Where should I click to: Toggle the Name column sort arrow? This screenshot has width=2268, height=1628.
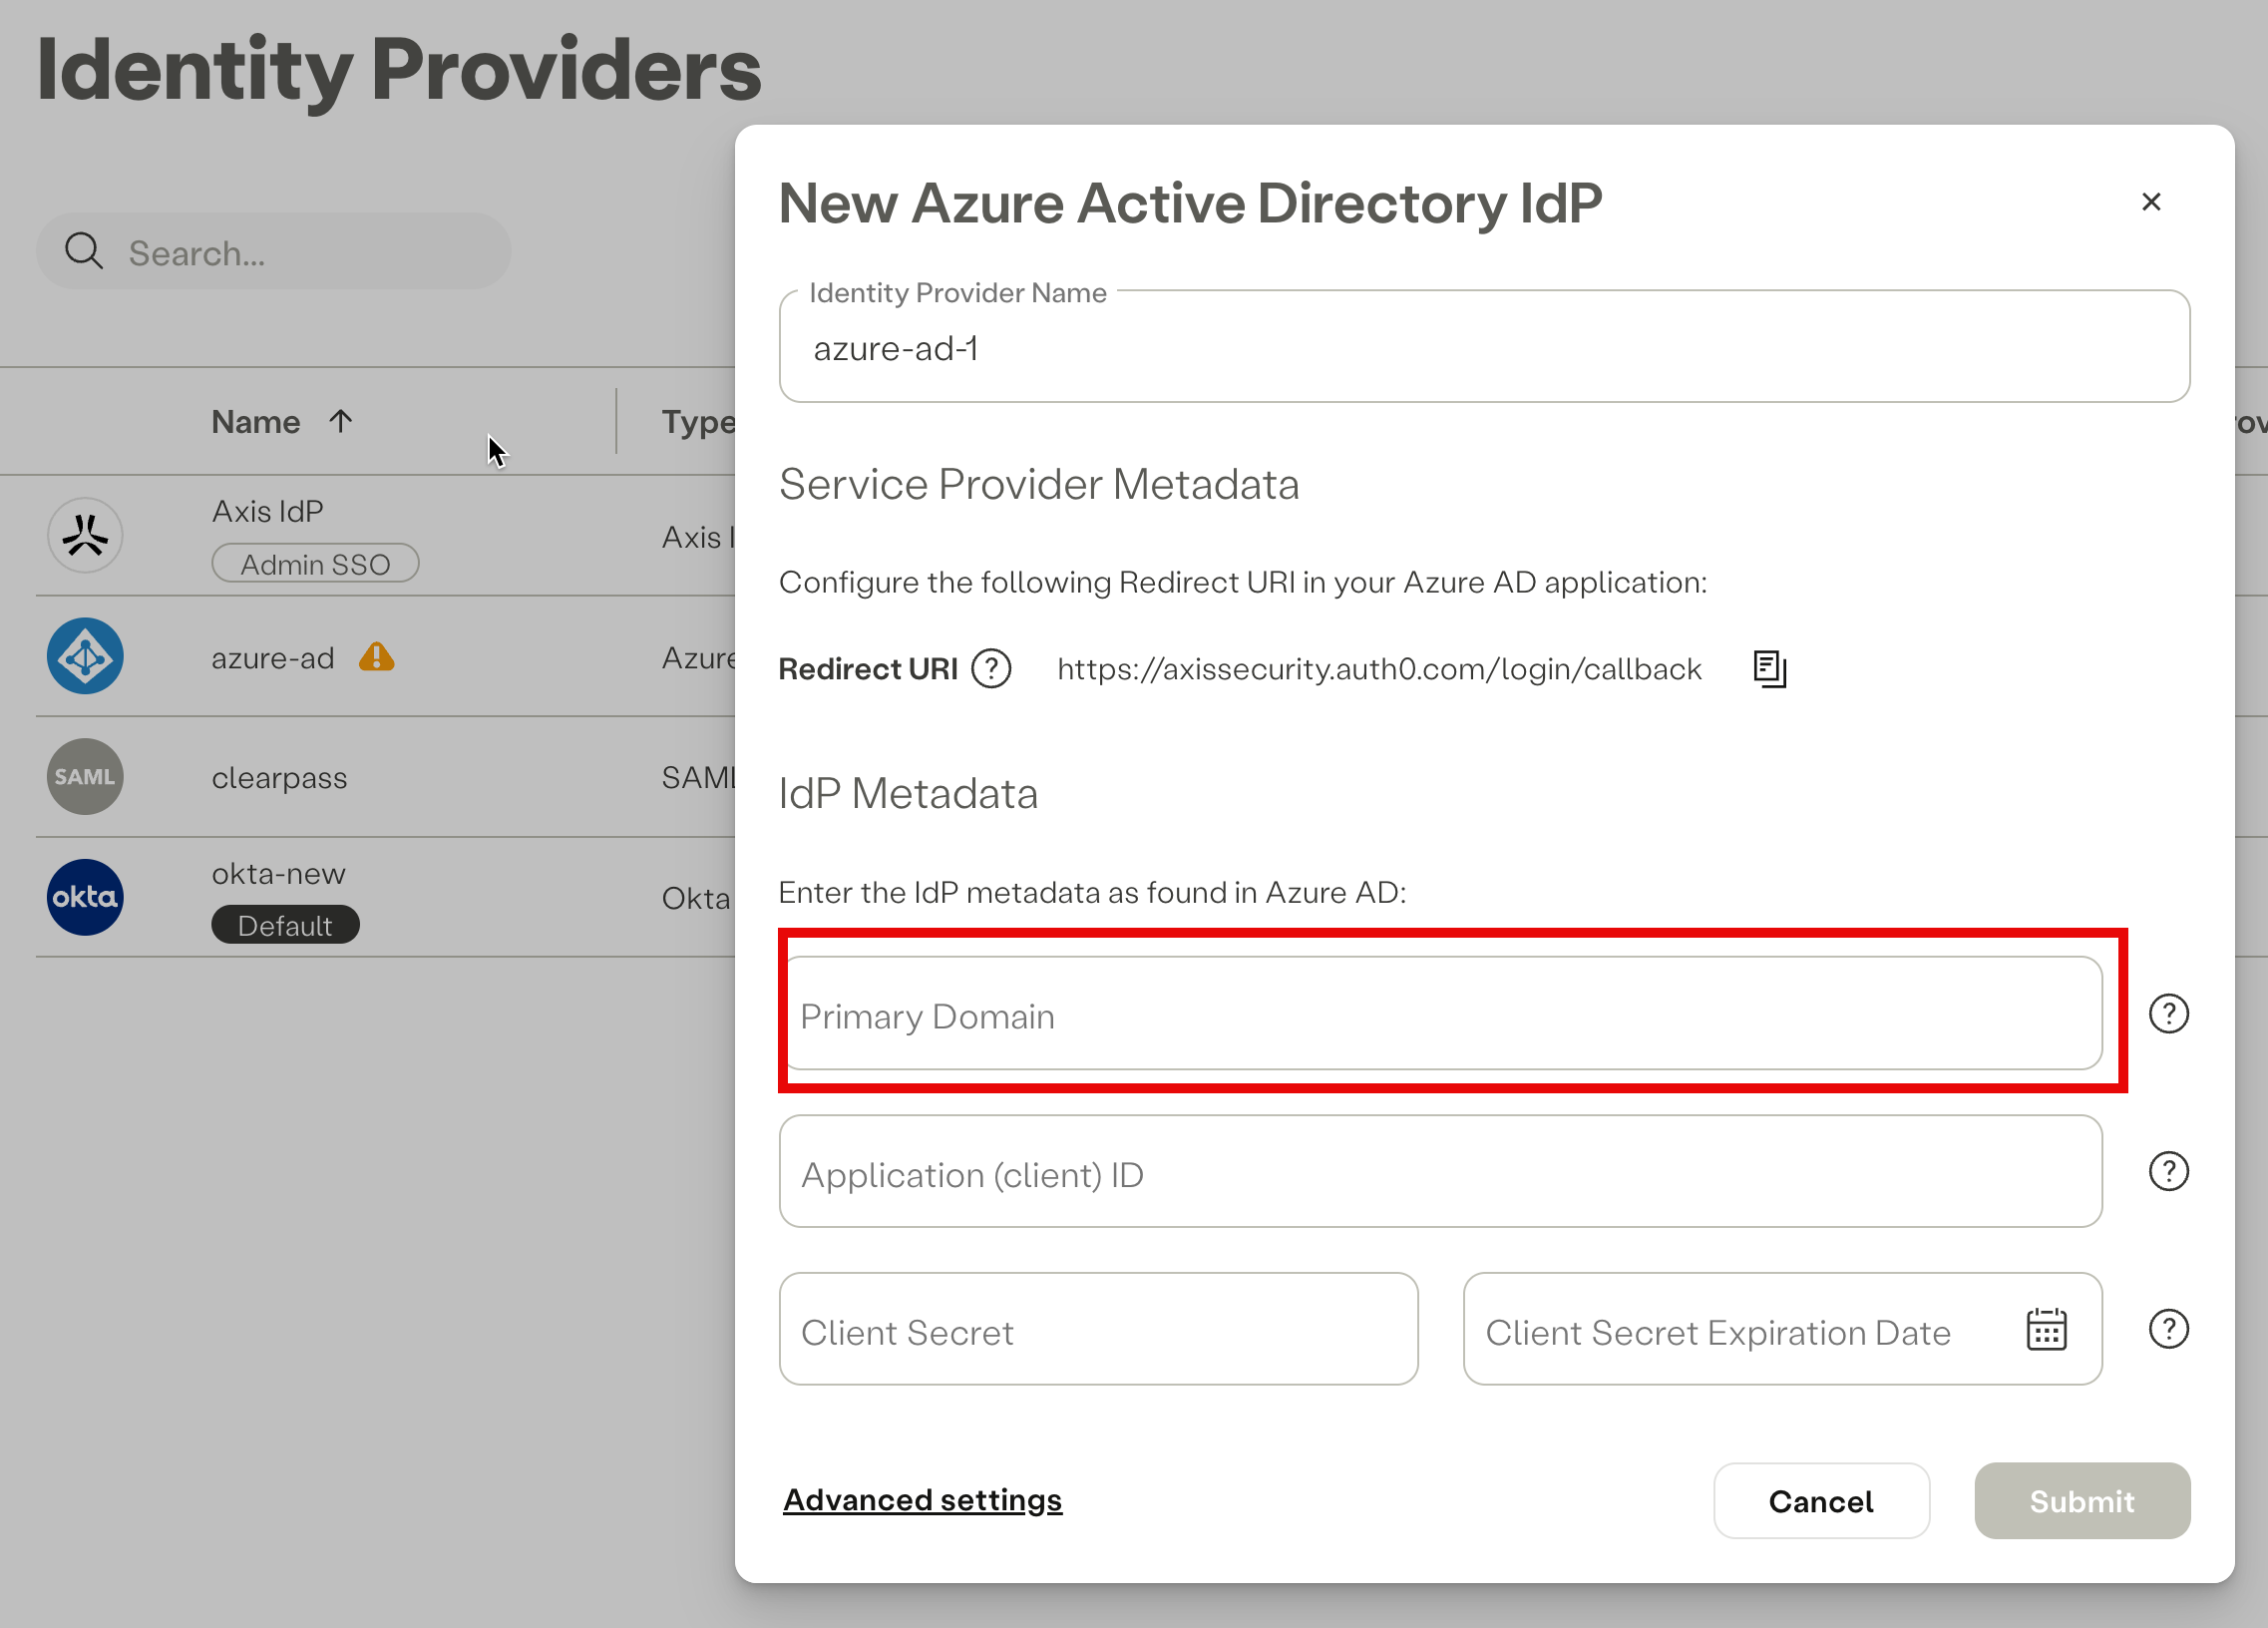pos(340,421)
